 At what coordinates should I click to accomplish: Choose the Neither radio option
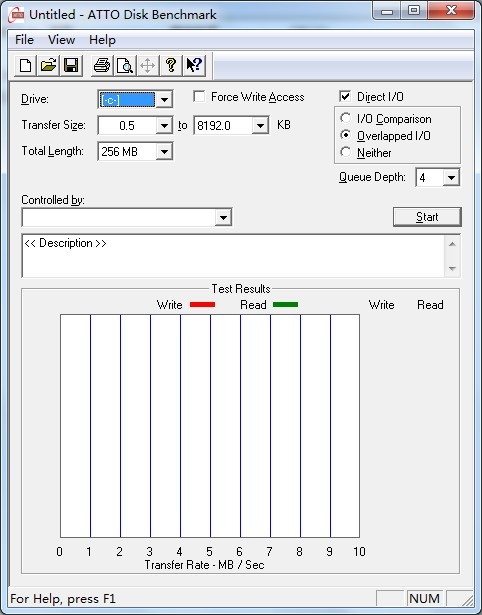pyautogui.click(x=346, y=152)
